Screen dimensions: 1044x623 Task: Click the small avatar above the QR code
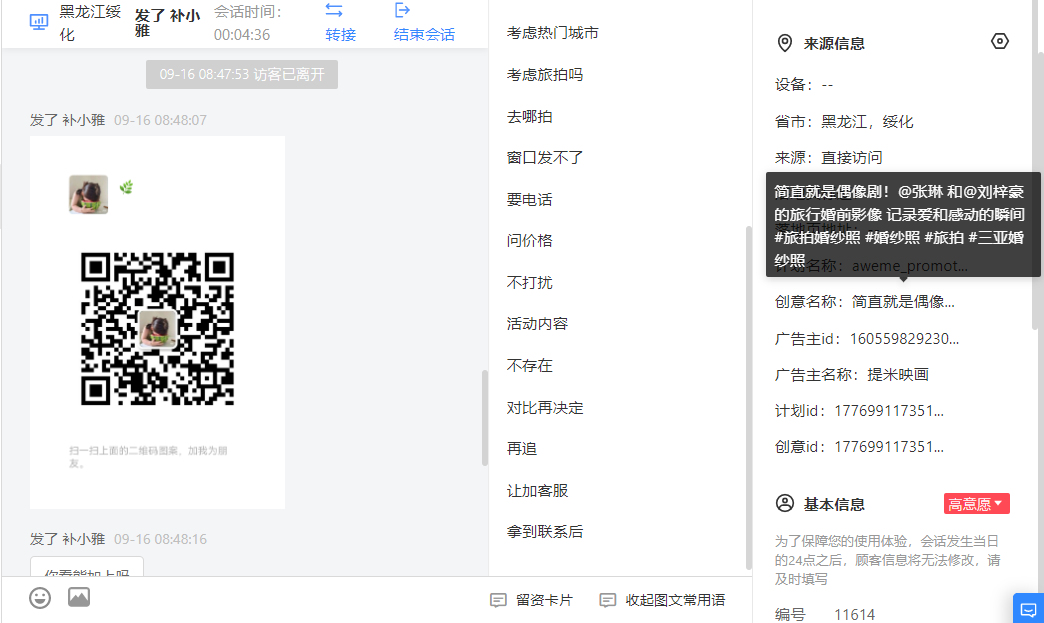pos(89,194)
